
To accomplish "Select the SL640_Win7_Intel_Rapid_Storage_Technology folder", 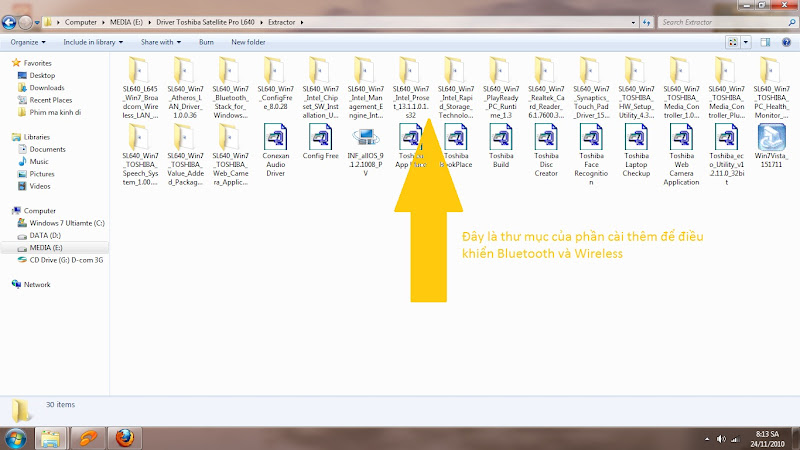I will [x=456, y=88].
